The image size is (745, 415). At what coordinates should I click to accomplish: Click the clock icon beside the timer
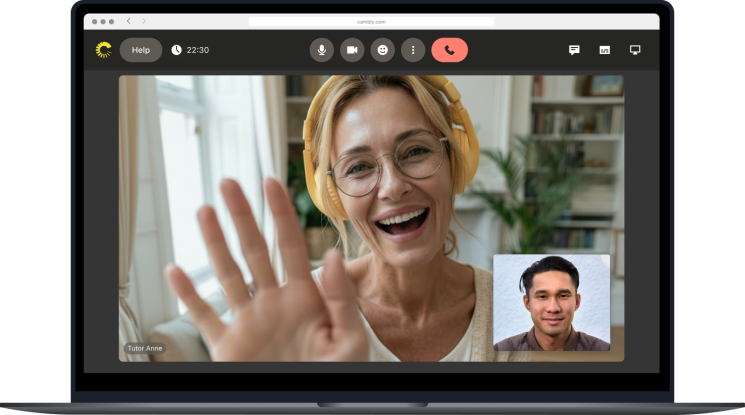coord(176,50)
